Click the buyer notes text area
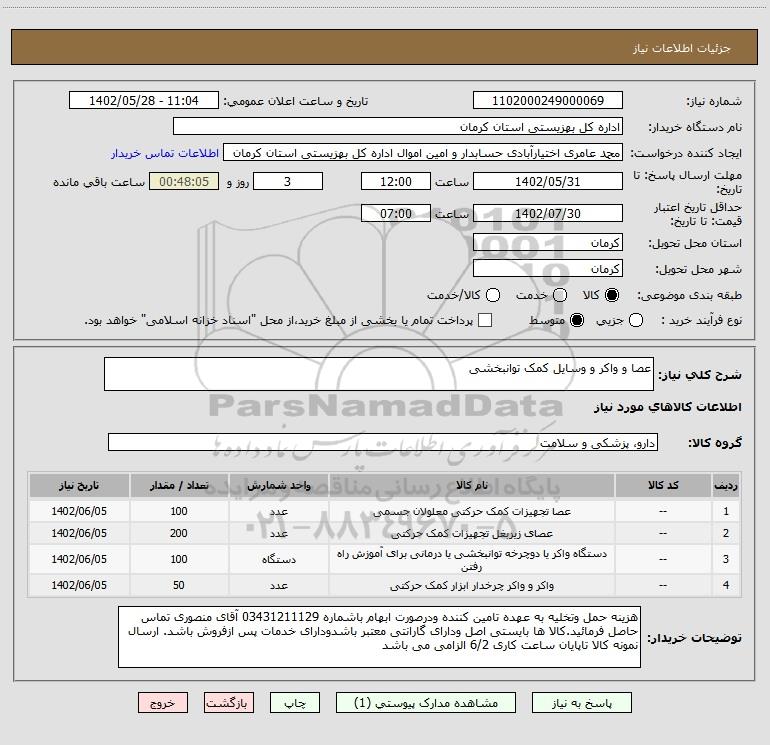Viewport: 770px width, 745px height. (x=379, y=637)
